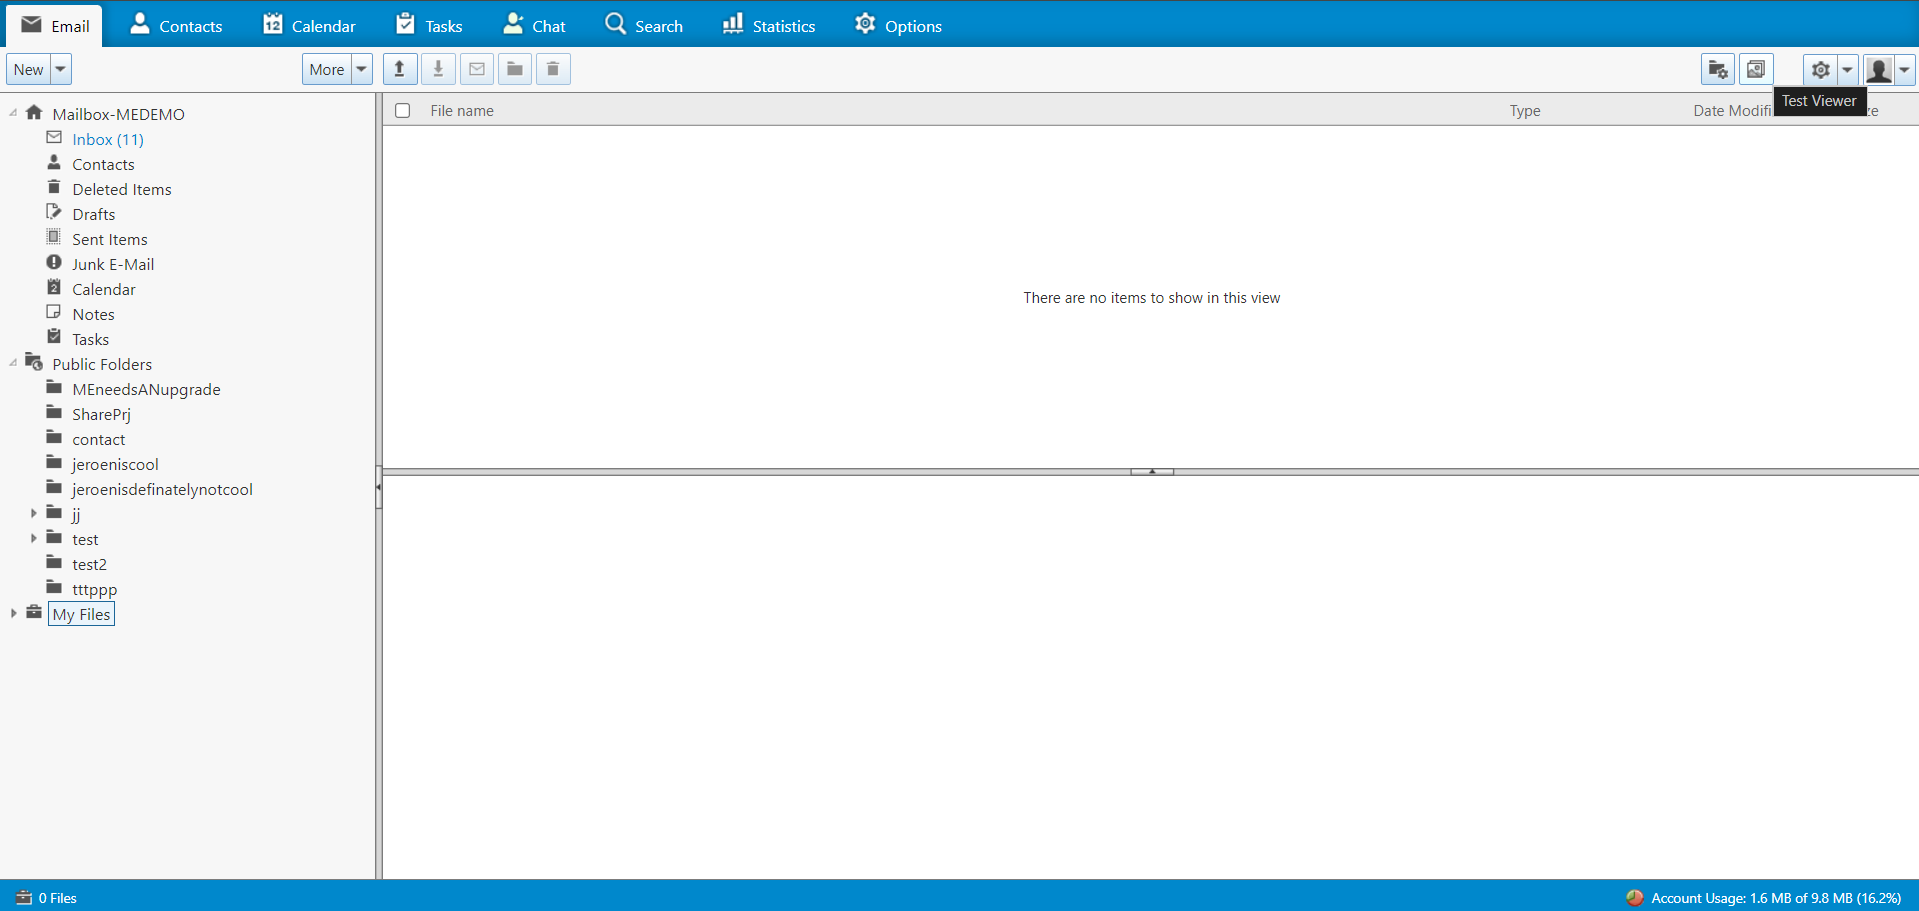Click the upload file toolbar icon

tap(400, 69)
